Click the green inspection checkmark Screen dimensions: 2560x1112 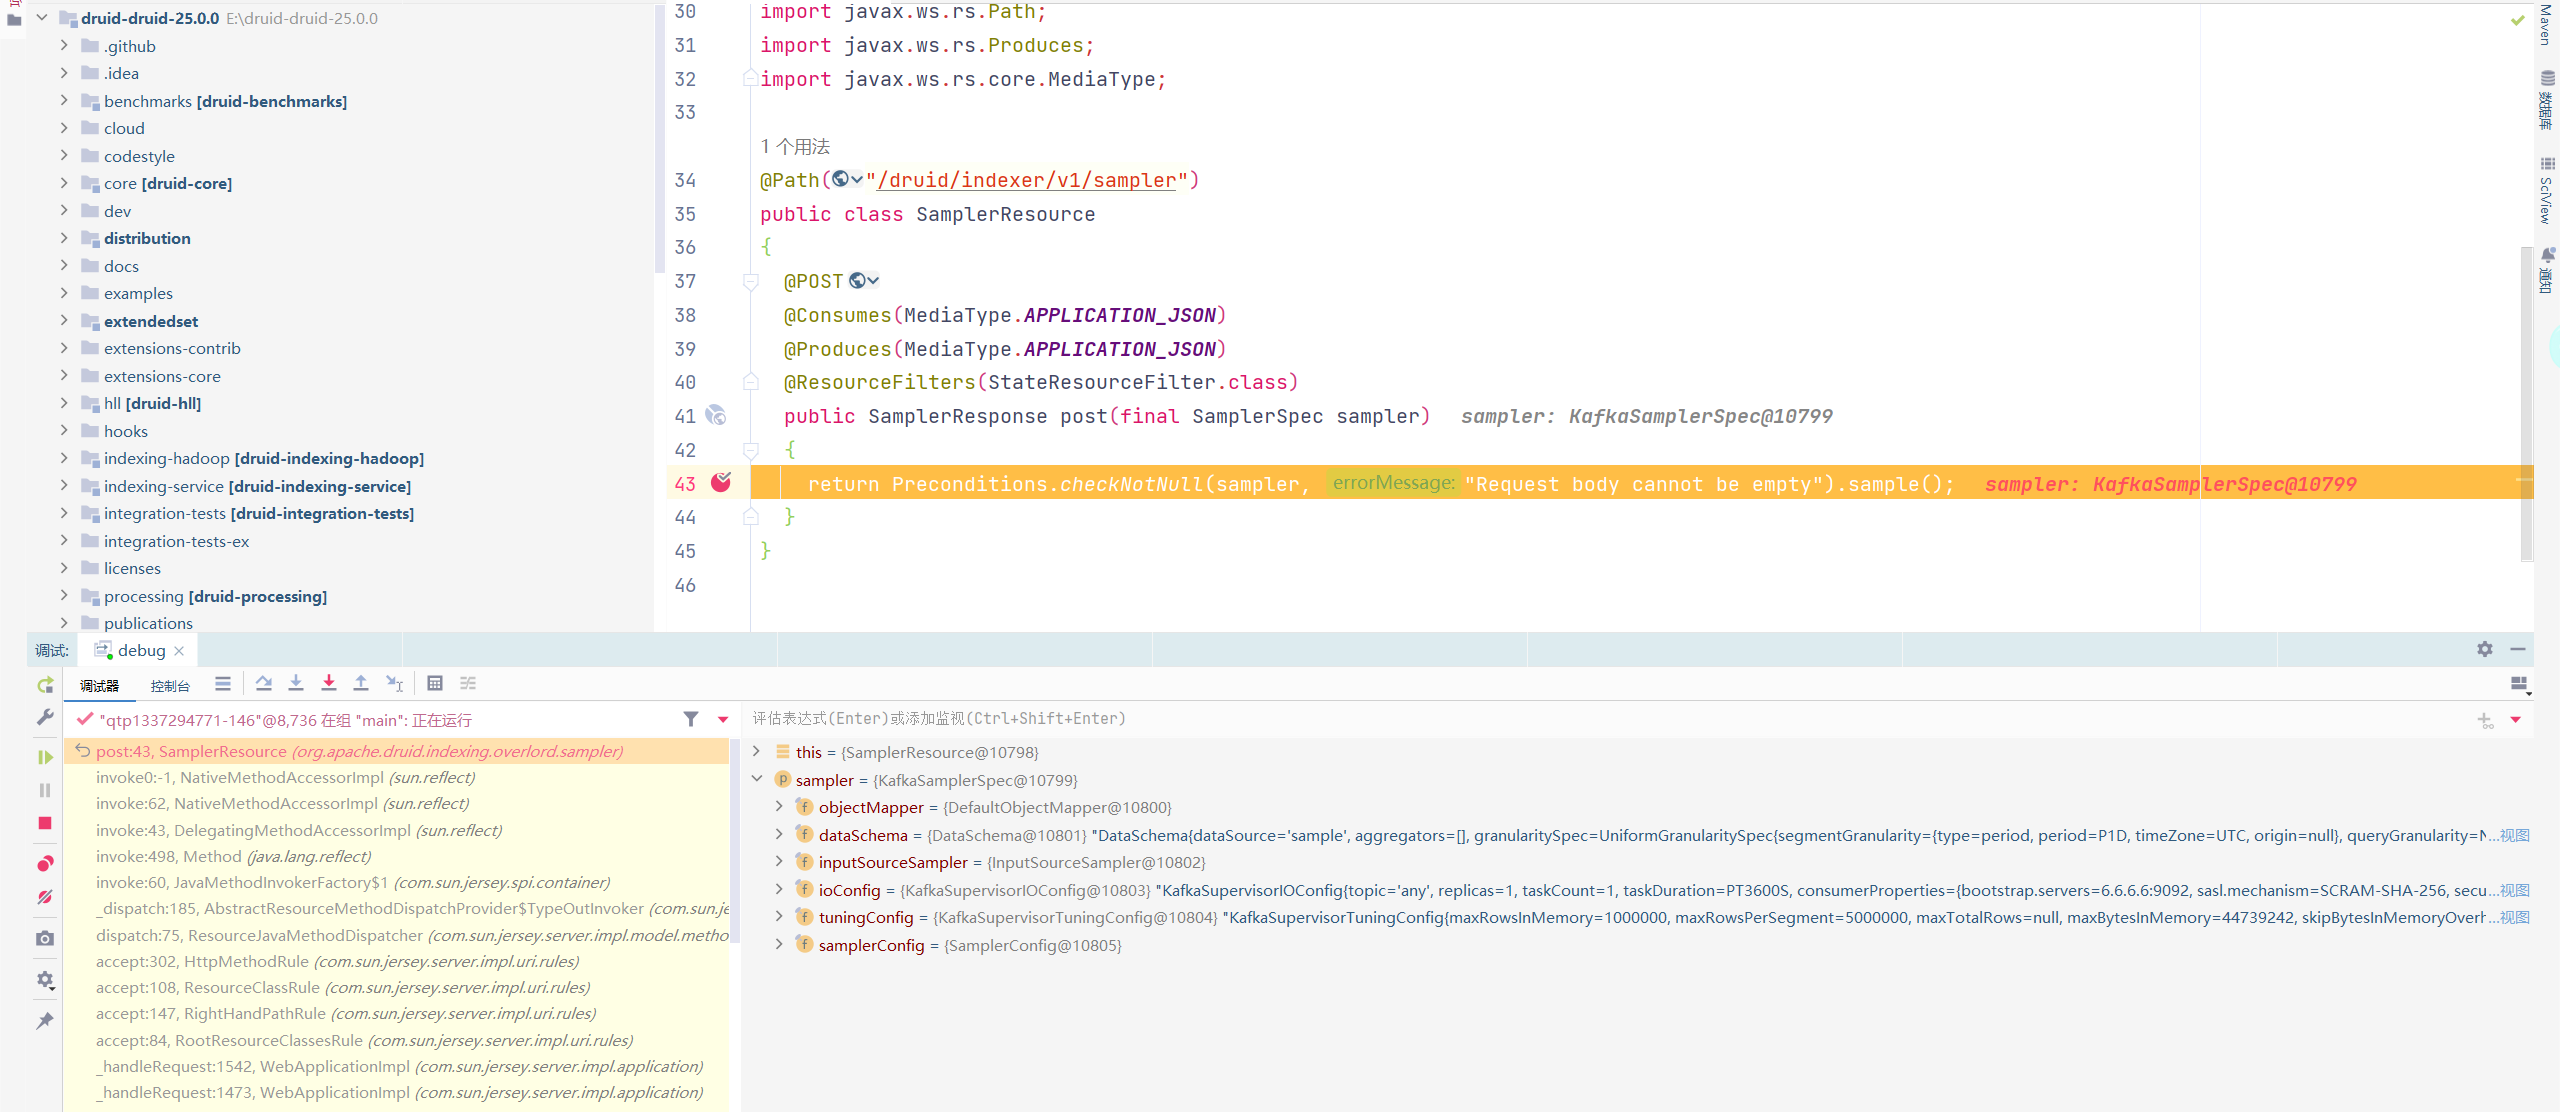coord(2518,19)
